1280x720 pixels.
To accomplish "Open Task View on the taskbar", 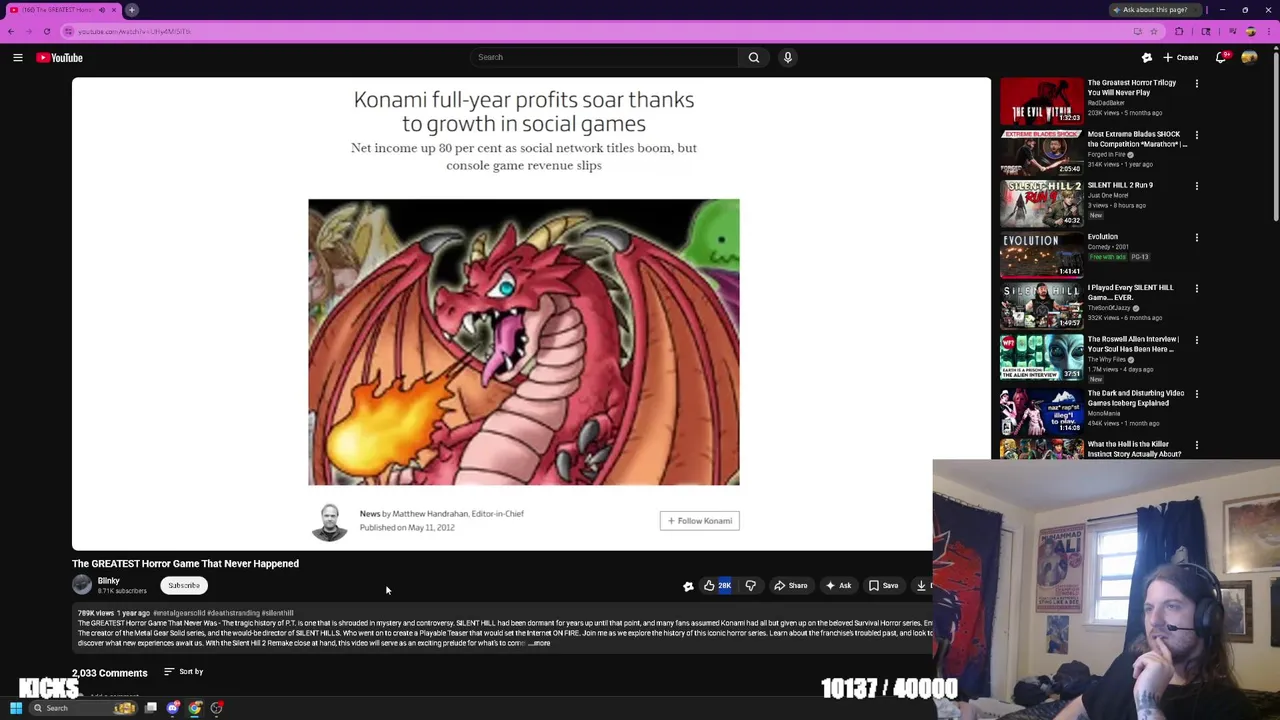I will [151, 708].
